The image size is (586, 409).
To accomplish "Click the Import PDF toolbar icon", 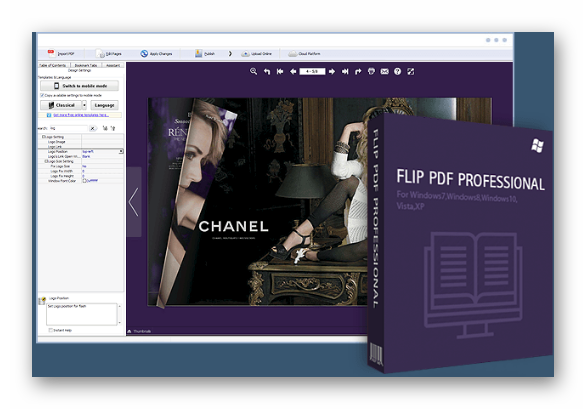I will point(51,53).
